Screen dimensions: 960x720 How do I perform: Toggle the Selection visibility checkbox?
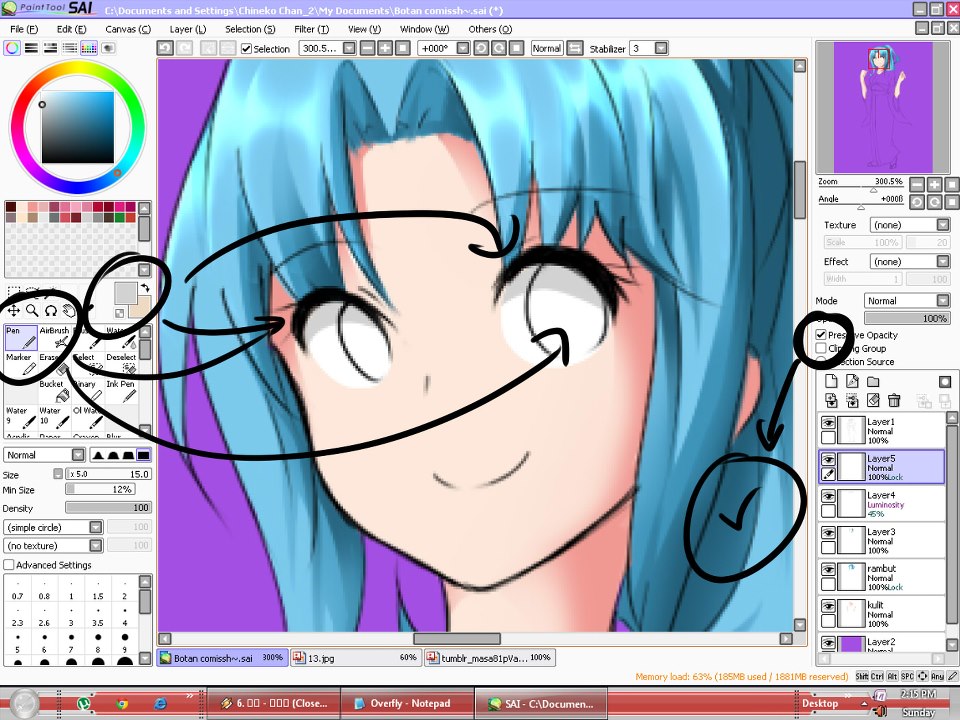[246, 48]
